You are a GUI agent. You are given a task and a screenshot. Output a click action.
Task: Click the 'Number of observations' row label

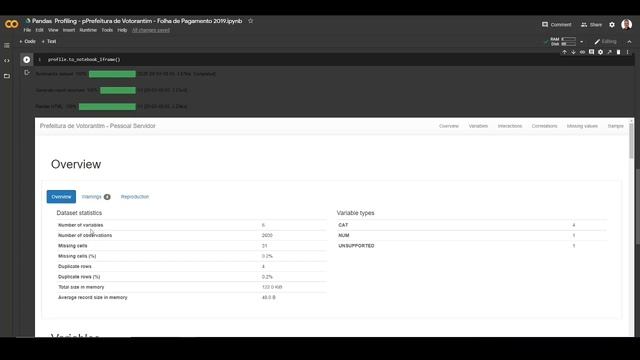point(85,236)
